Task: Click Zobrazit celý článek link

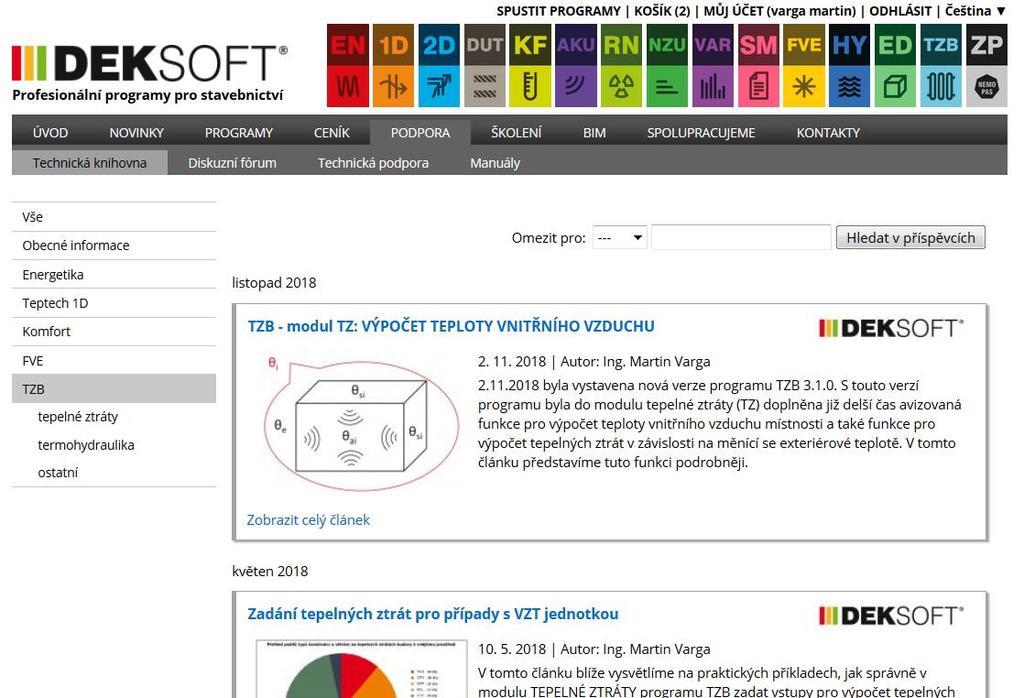Action: pyautogui.click(x=308, y=520)
